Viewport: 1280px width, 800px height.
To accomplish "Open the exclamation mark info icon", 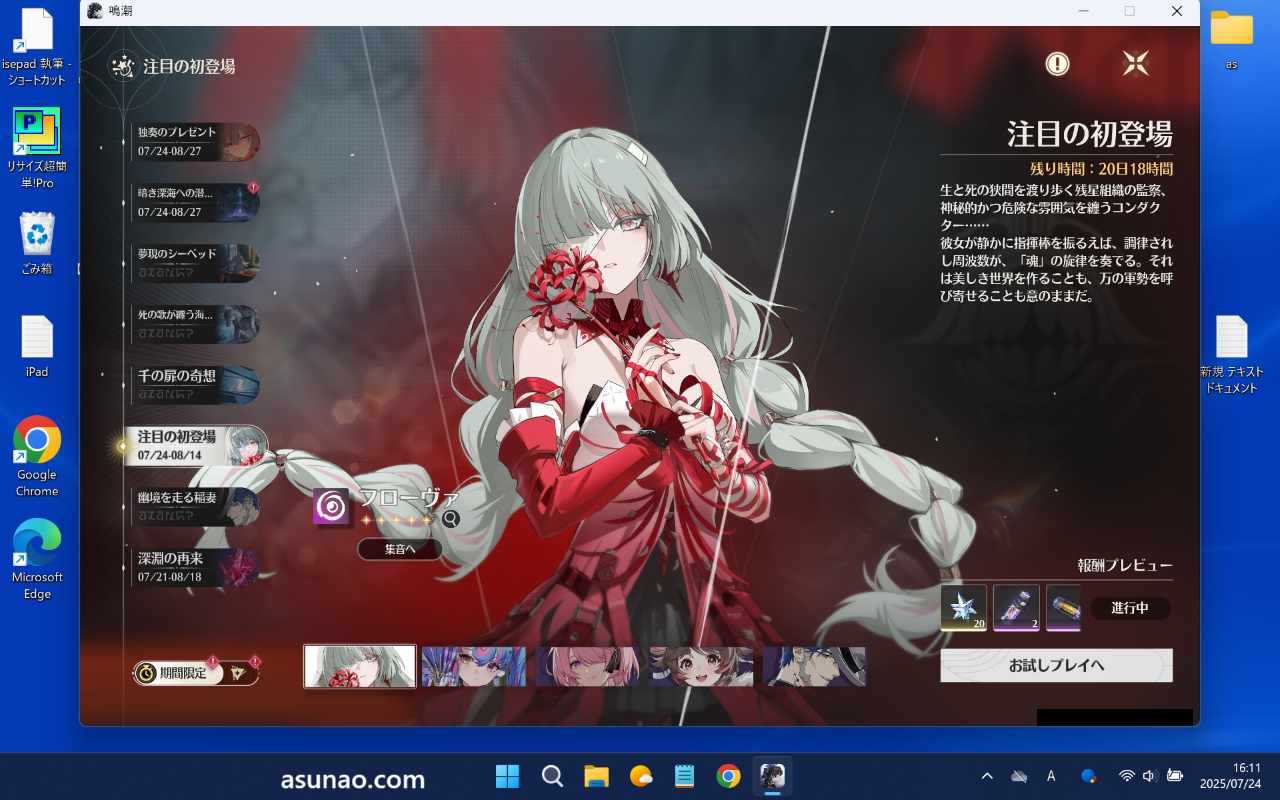I will tap(1057, 64).
